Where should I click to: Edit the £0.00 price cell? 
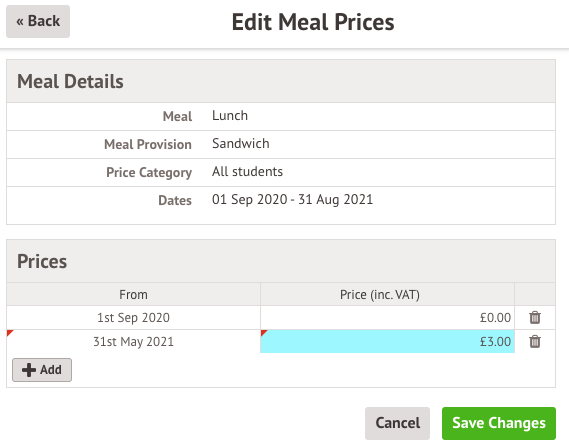[387, 317]
